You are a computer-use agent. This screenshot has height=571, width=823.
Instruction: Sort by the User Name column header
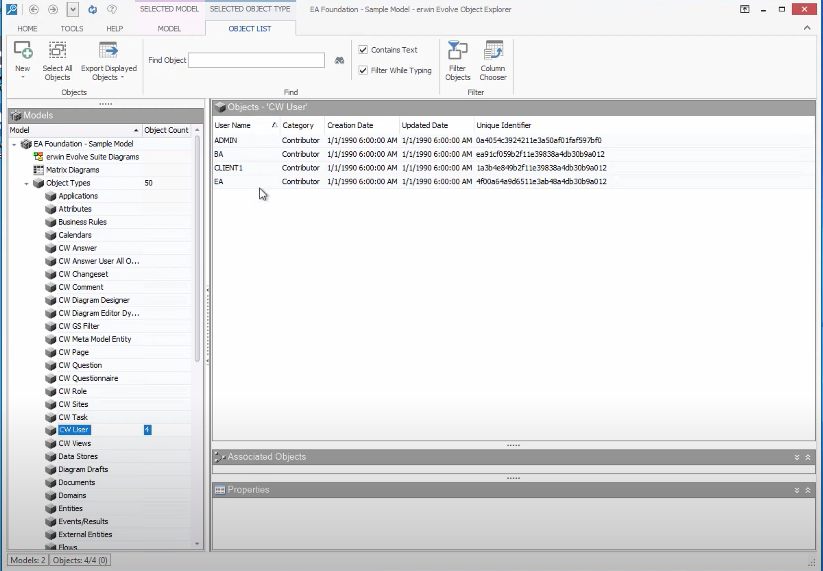[x=240, y=125]
